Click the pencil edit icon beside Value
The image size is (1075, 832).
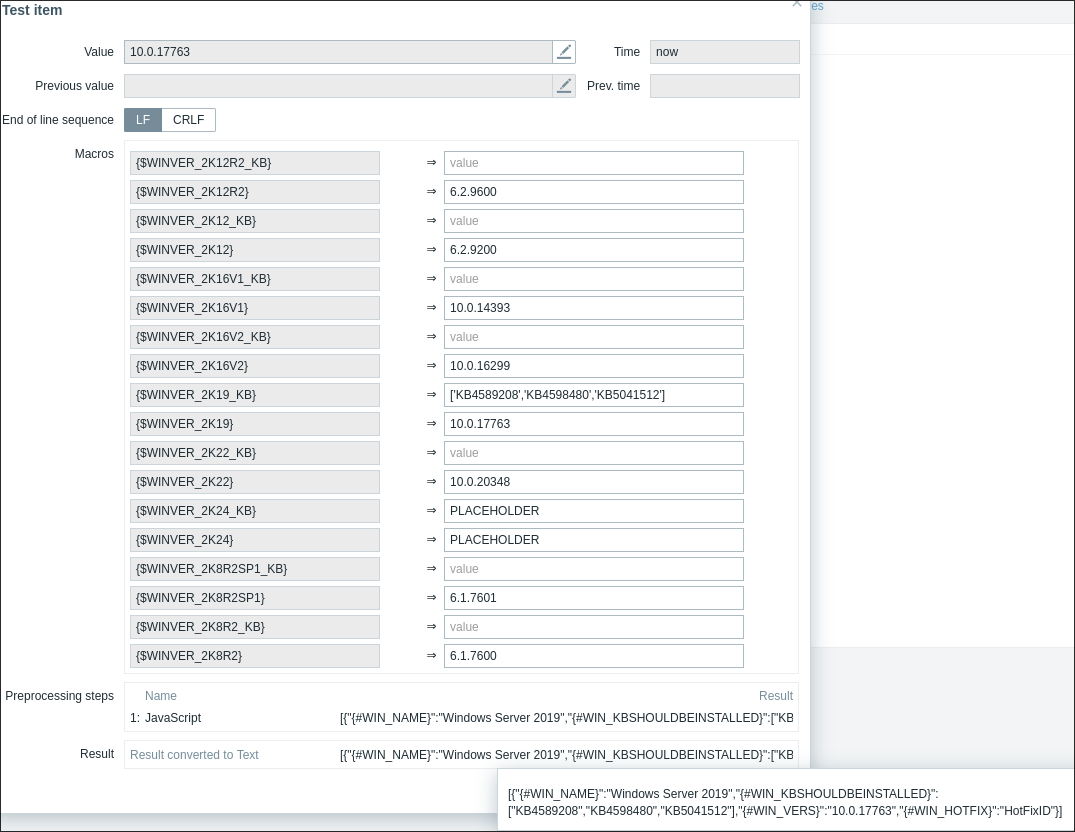point(564,52)
